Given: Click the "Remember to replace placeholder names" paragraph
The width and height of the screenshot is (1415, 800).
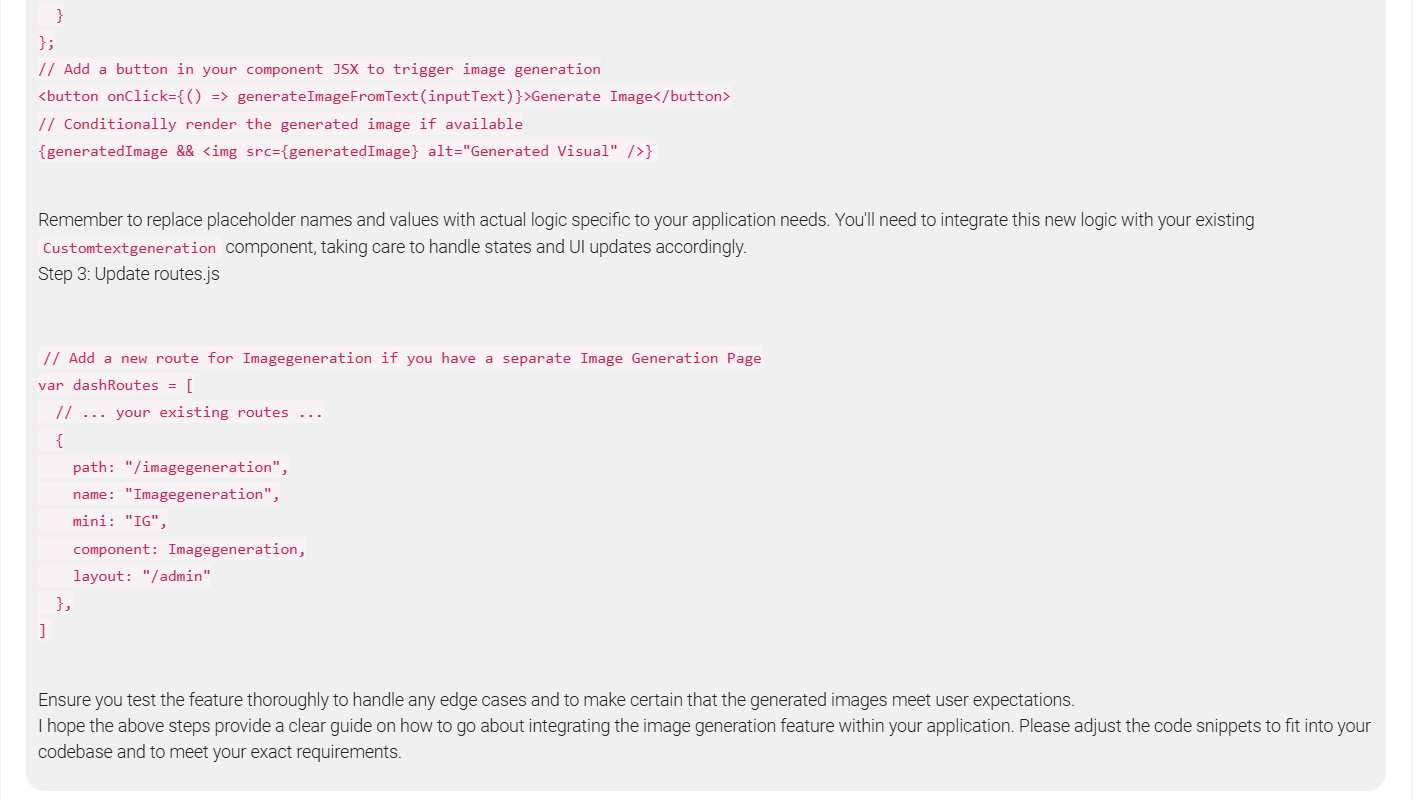Looking at the screenshot, I should click(x=646, y=220).
